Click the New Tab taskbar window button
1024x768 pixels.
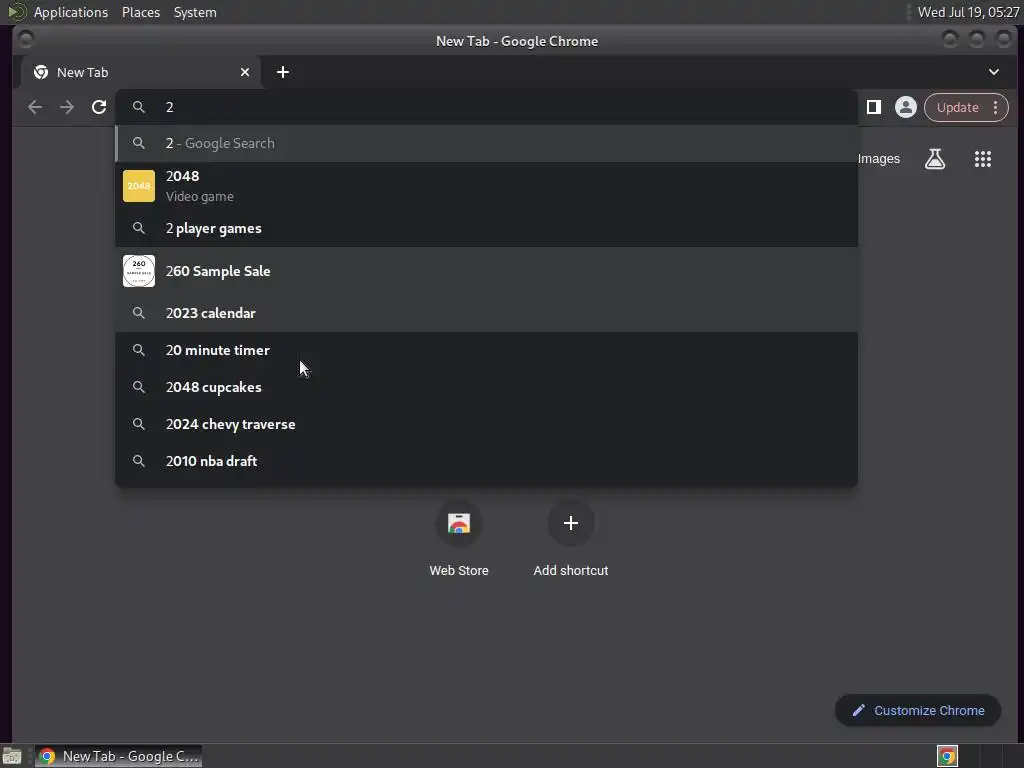tap(118, 756)
